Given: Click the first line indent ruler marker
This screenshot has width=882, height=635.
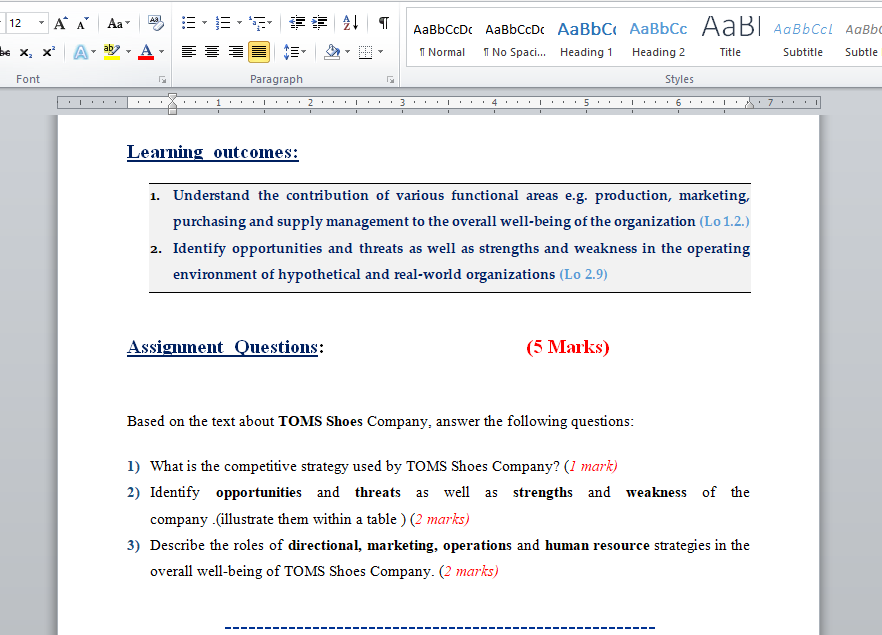Looking at the screenshot, I should (x=173, y=98).
